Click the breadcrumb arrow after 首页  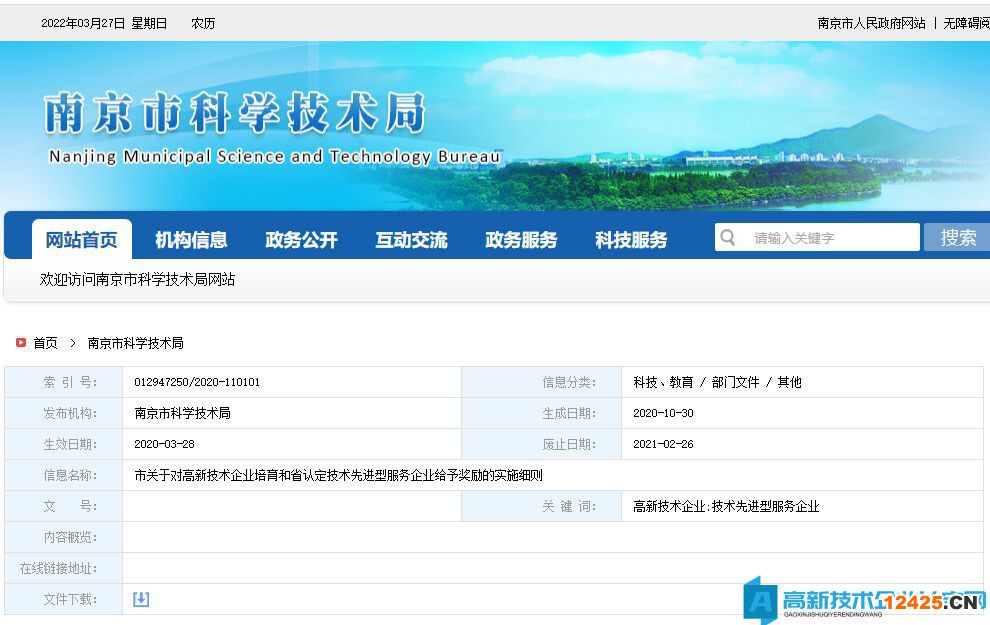tap(73, 343)
